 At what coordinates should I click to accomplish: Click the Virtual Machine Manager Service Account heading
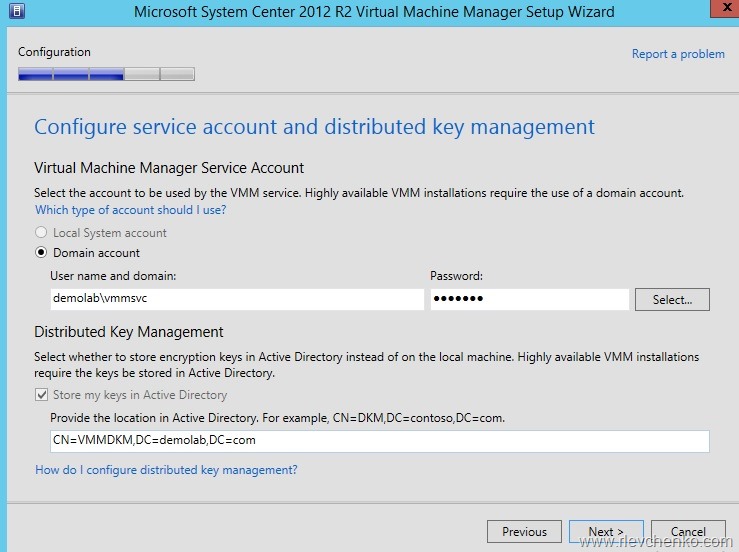tap(169, 168)
